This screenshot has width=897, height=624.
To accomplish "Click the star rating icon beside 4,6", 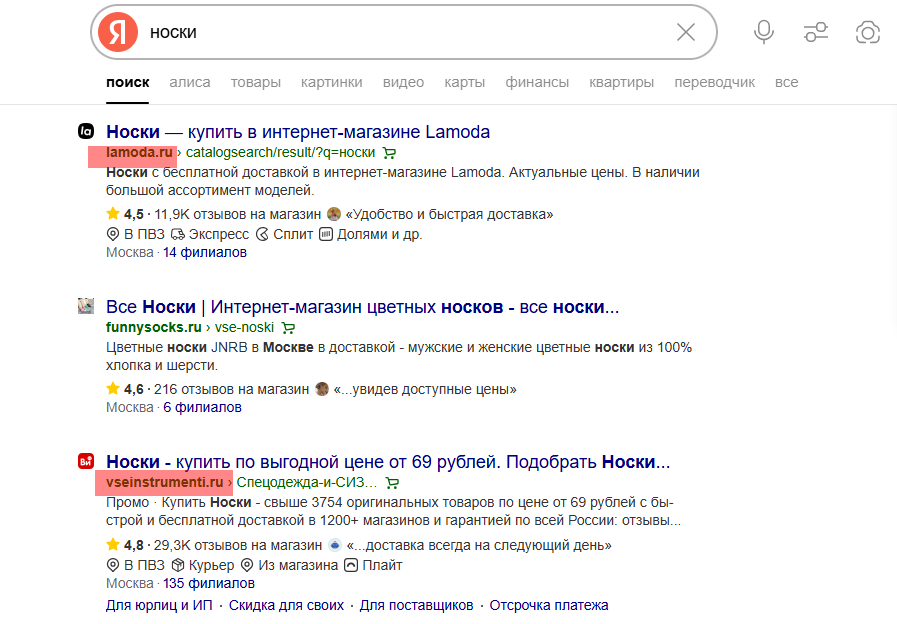I will (x=113, y=389).
